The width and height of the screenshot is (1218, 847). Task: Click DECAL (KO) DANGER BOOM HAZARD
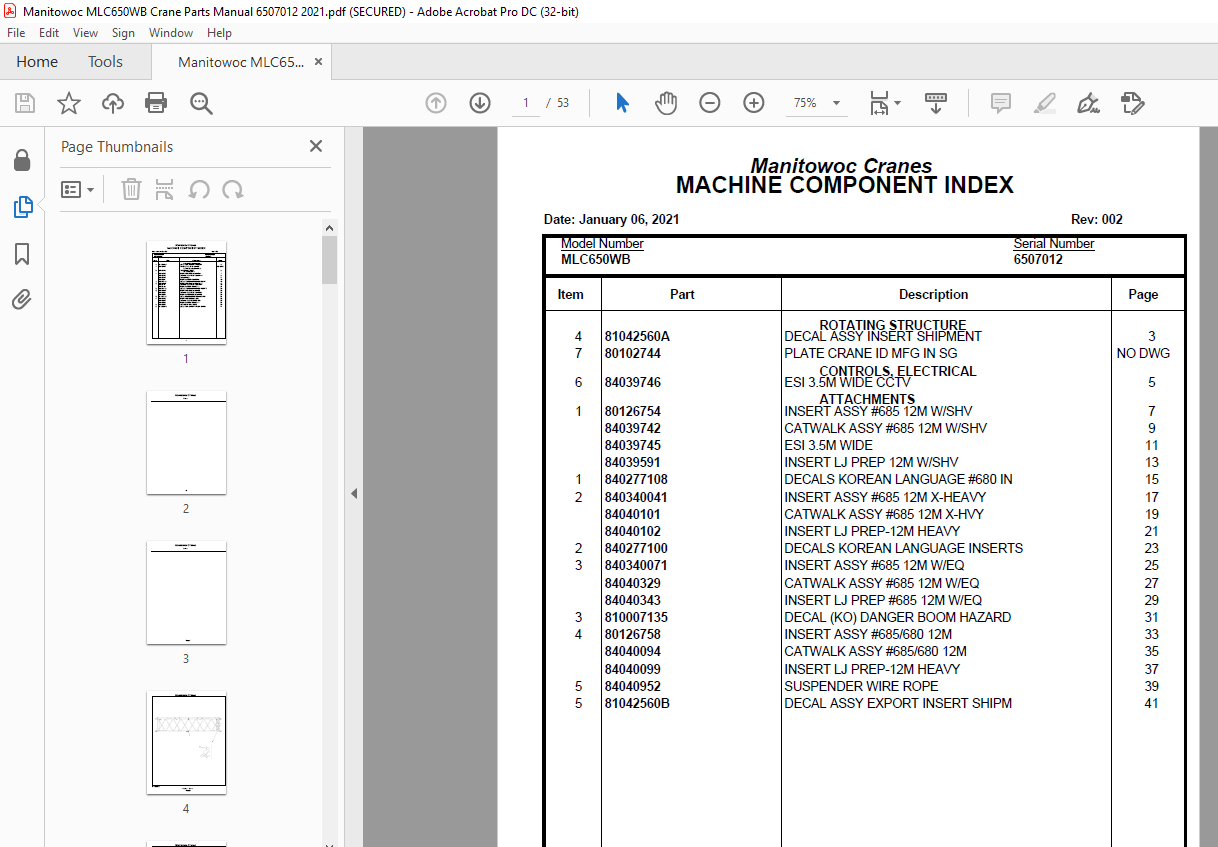tap(897, 618)
